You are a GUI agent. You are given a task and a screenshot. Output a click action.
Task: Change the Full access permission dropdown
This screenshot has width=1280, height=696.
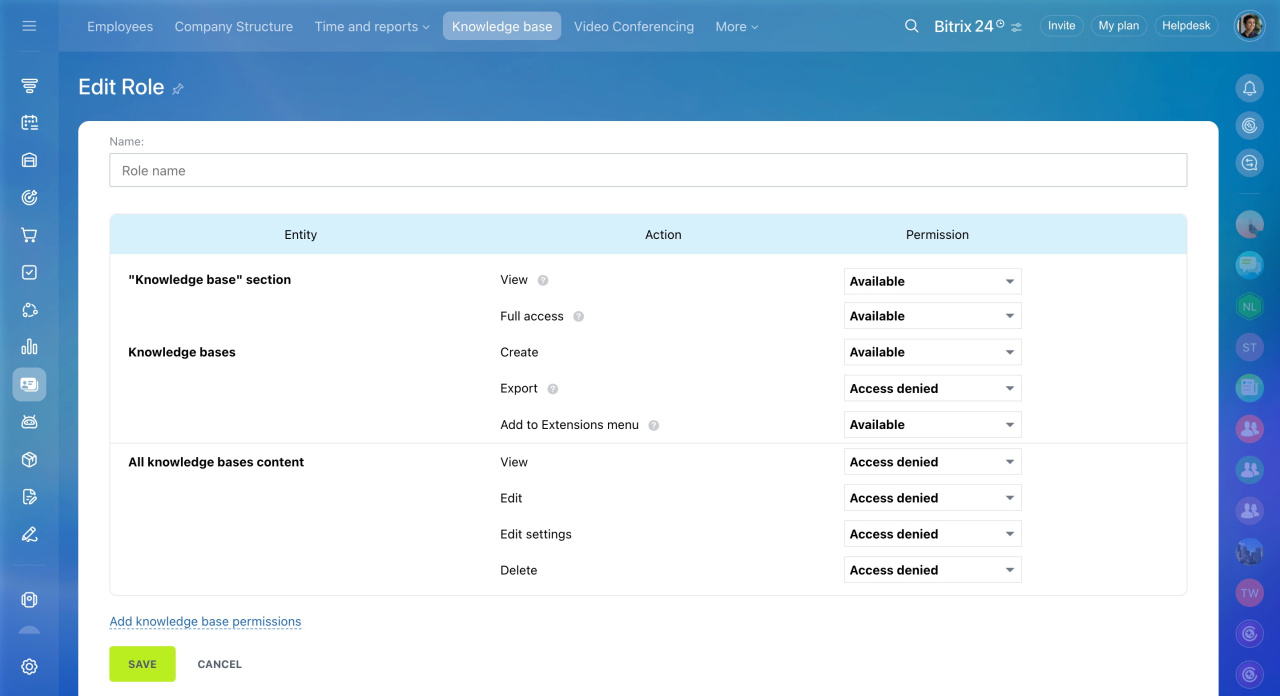pos(932,316)
